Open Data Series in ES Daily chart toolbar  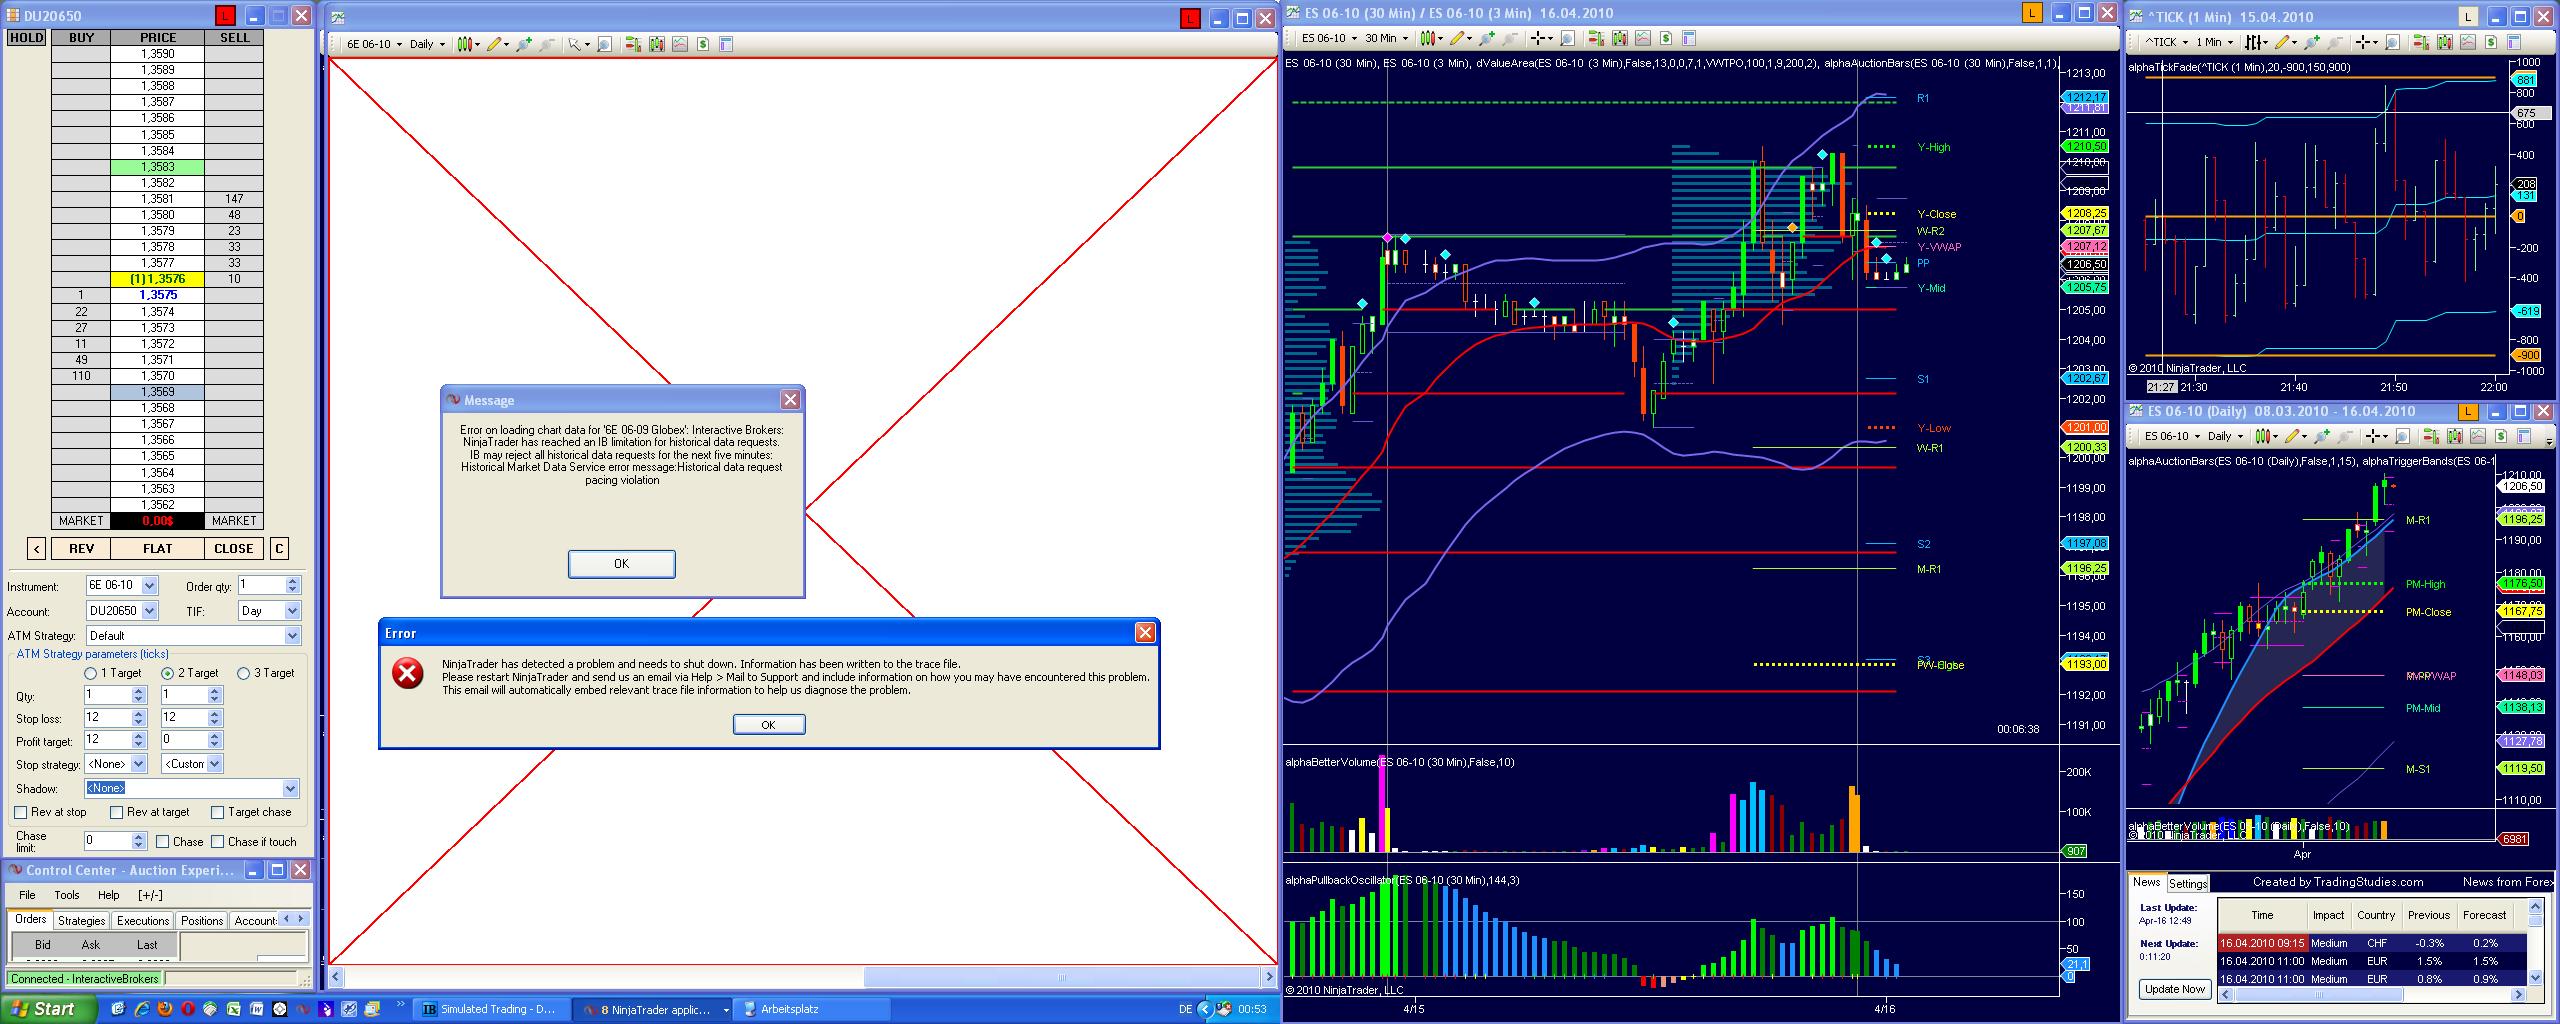[2454, 436]
